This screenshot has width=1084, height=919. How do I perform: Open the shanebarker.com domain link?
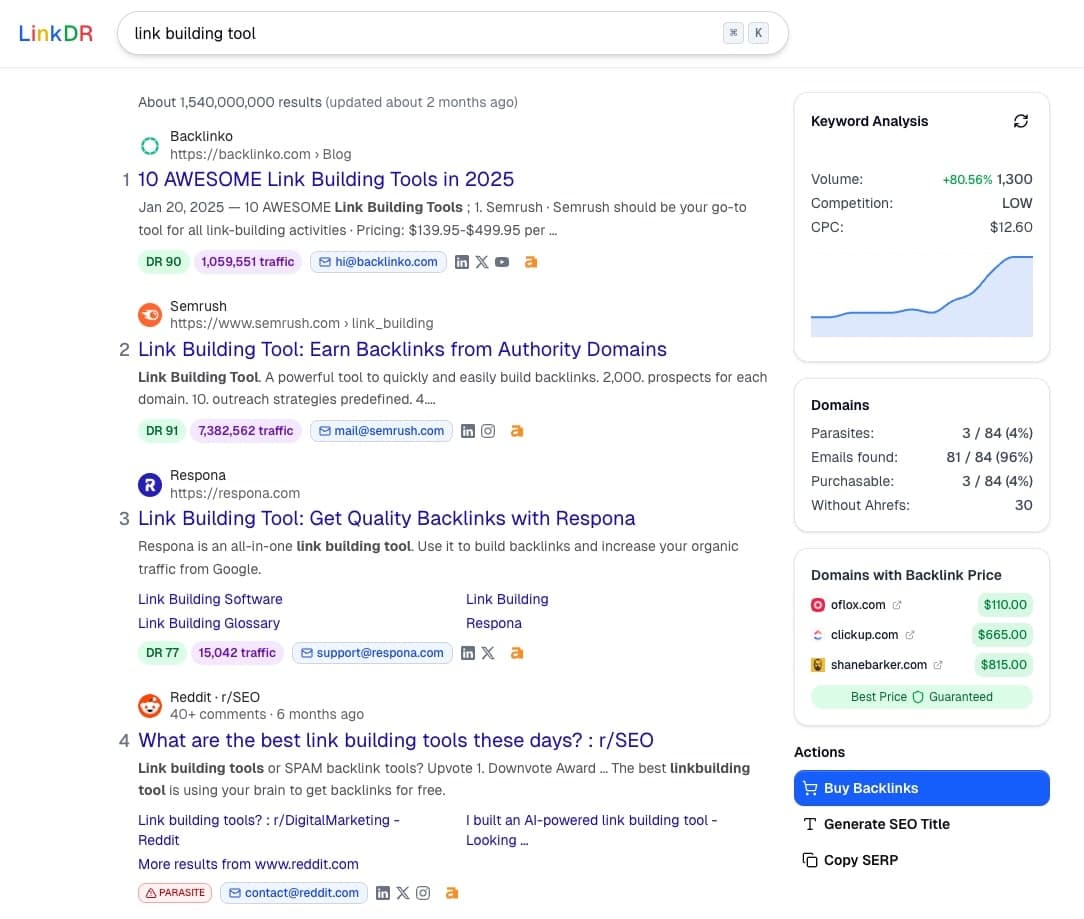click(x=879, y=665)
